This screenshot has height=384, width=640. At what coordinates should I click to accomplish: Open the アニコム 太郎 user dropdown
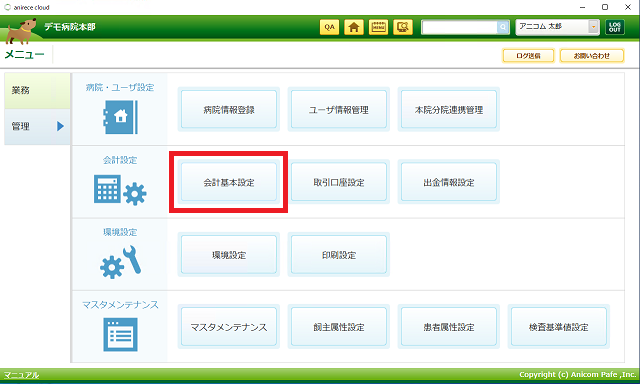(558, 27)
